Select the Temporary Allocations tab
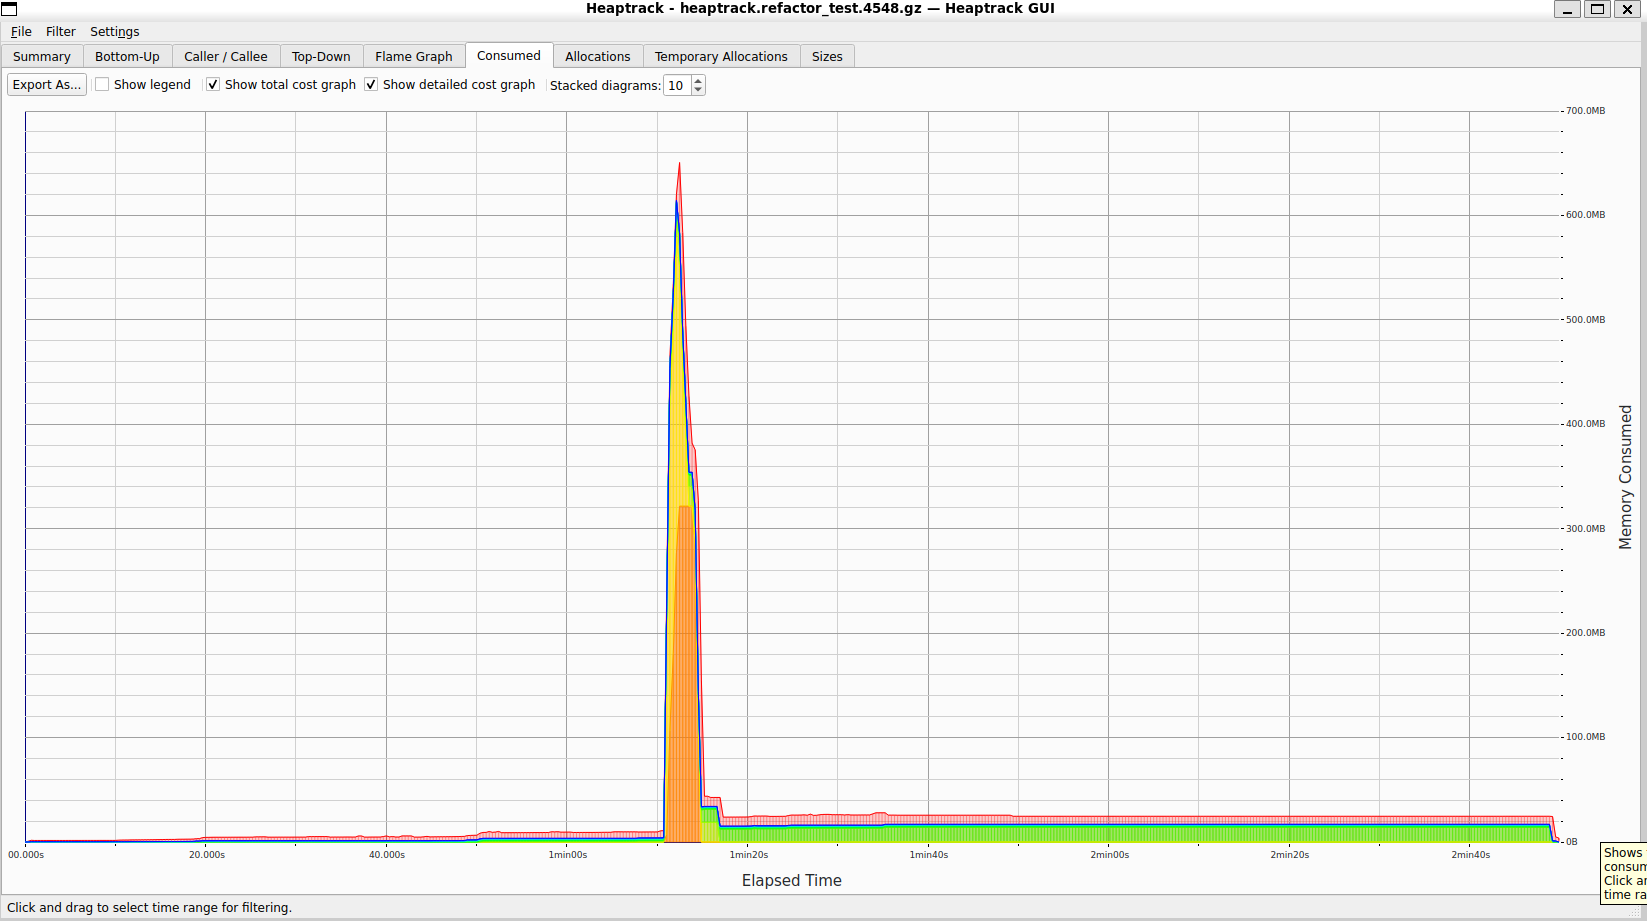 [720, 57]
